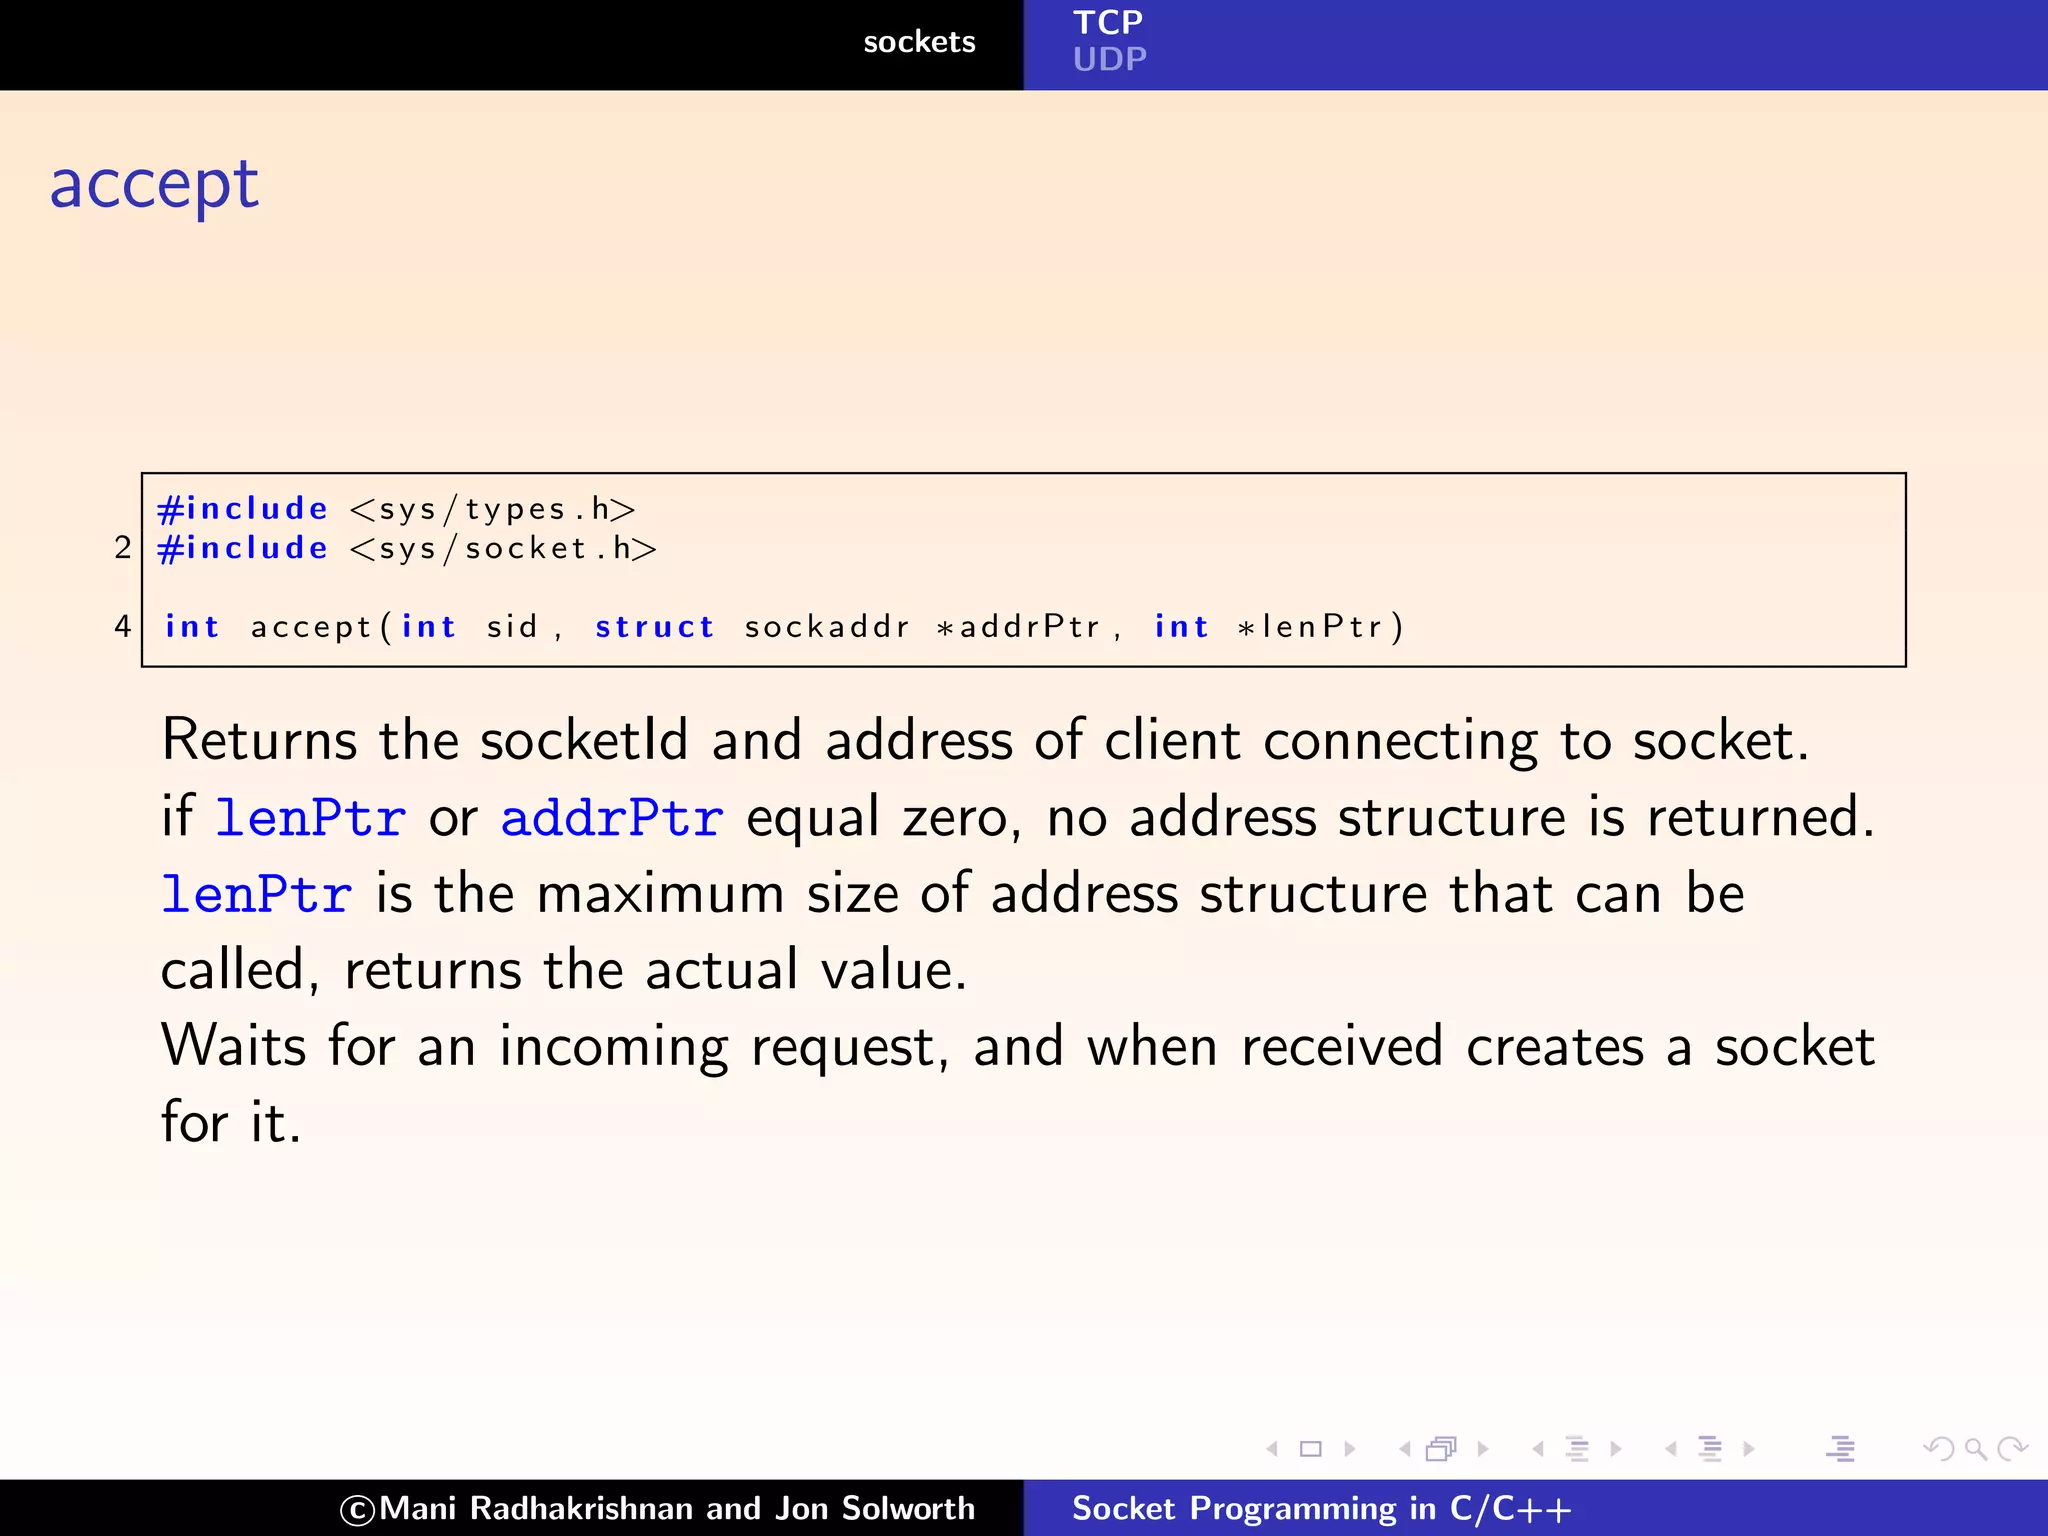This screenshot has height=1536, width=2048.
Task: Click the next slide arrow after the rectangle icon
Action: click(1350, 1449)
